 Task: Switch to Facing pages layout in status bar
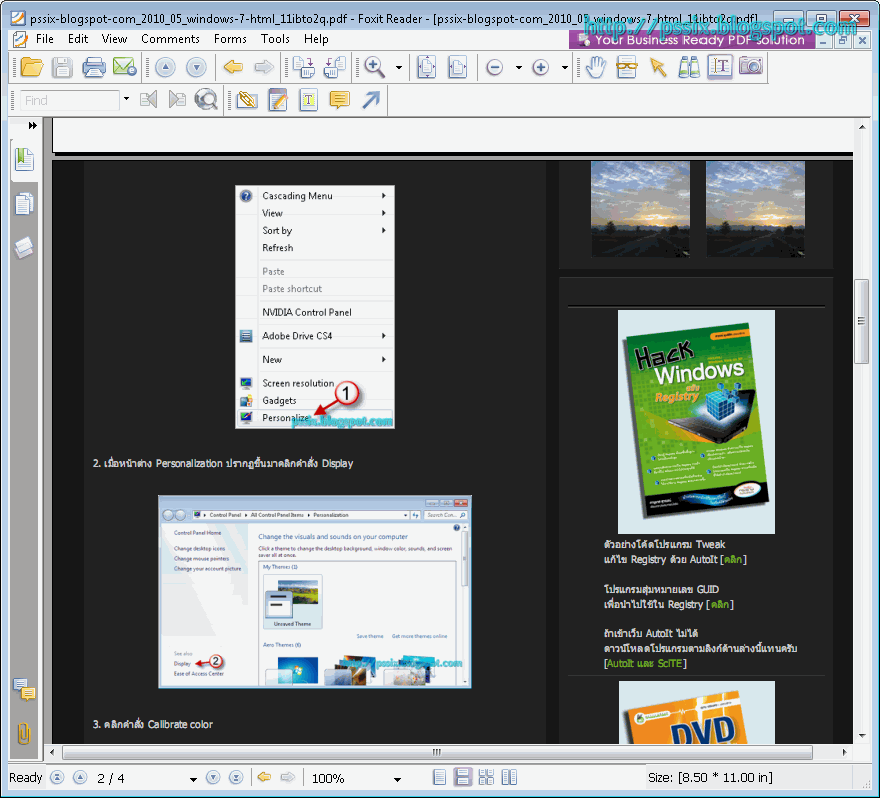pos(509,777)
